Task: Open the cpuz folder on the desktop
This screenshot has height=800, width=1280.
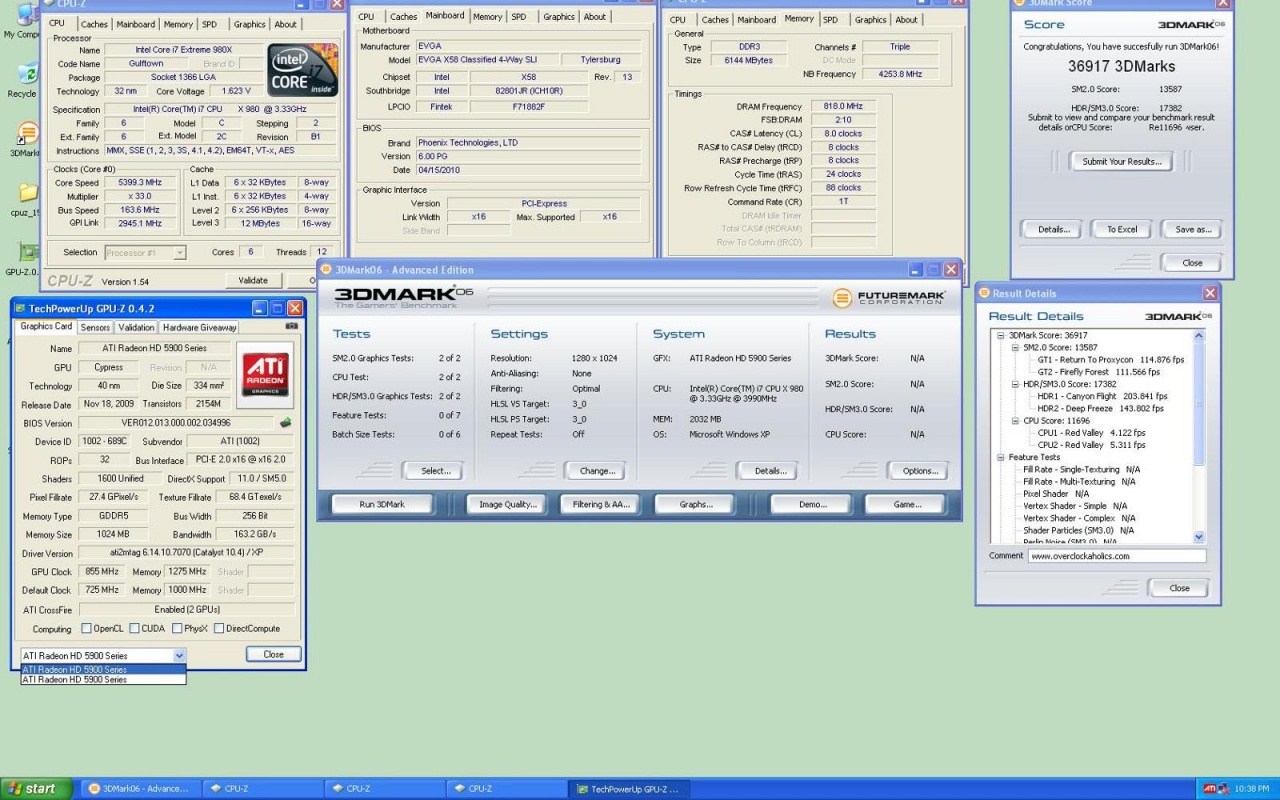Action: (x=27, y=192)
